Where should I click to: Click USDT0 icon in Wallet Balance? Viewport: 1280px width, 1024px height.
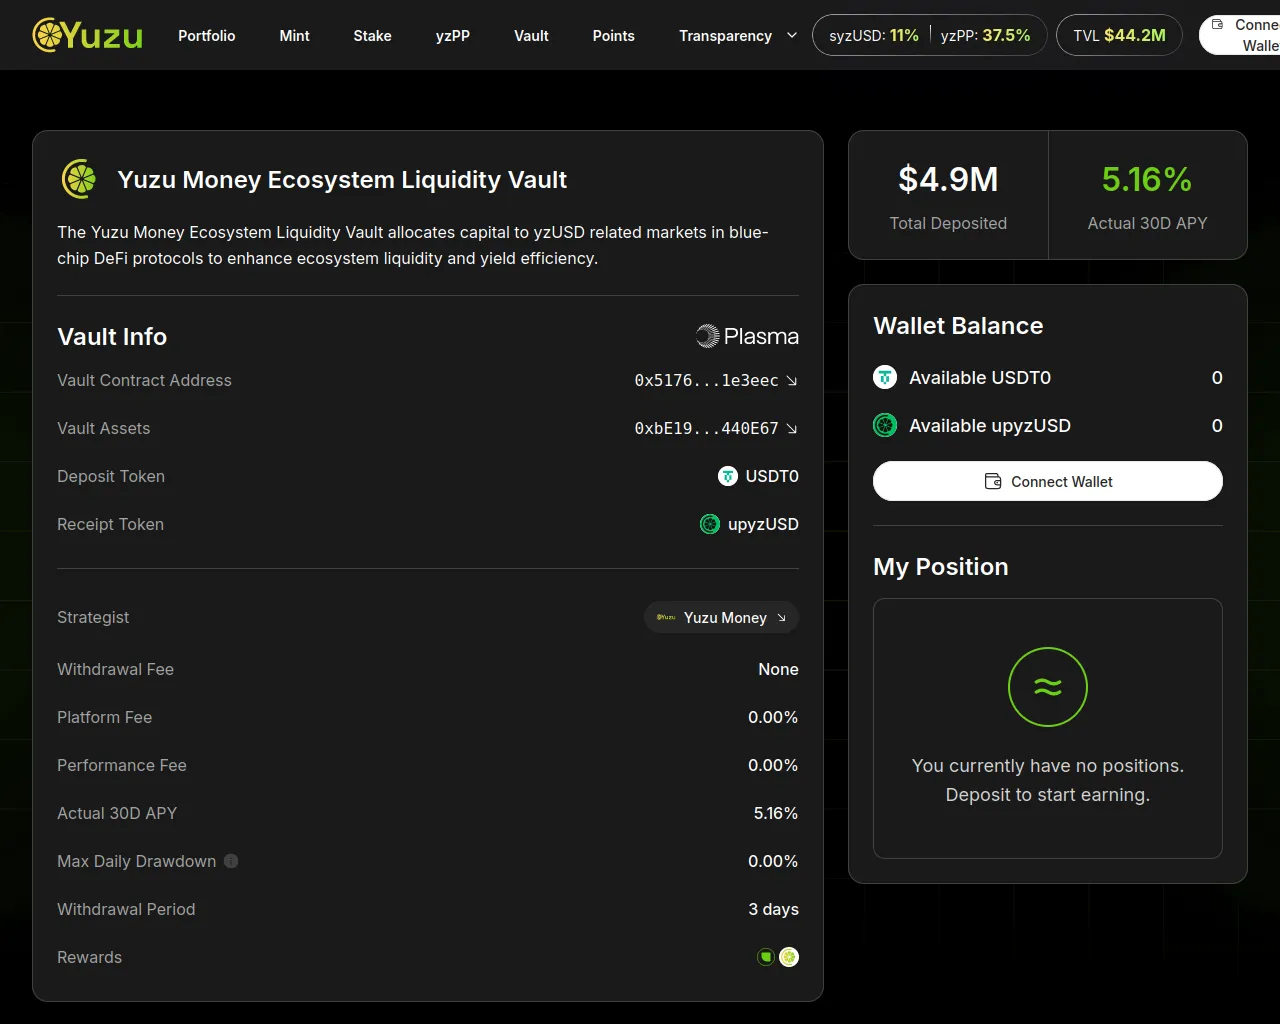pyautogui.click(x=885, y=378)
